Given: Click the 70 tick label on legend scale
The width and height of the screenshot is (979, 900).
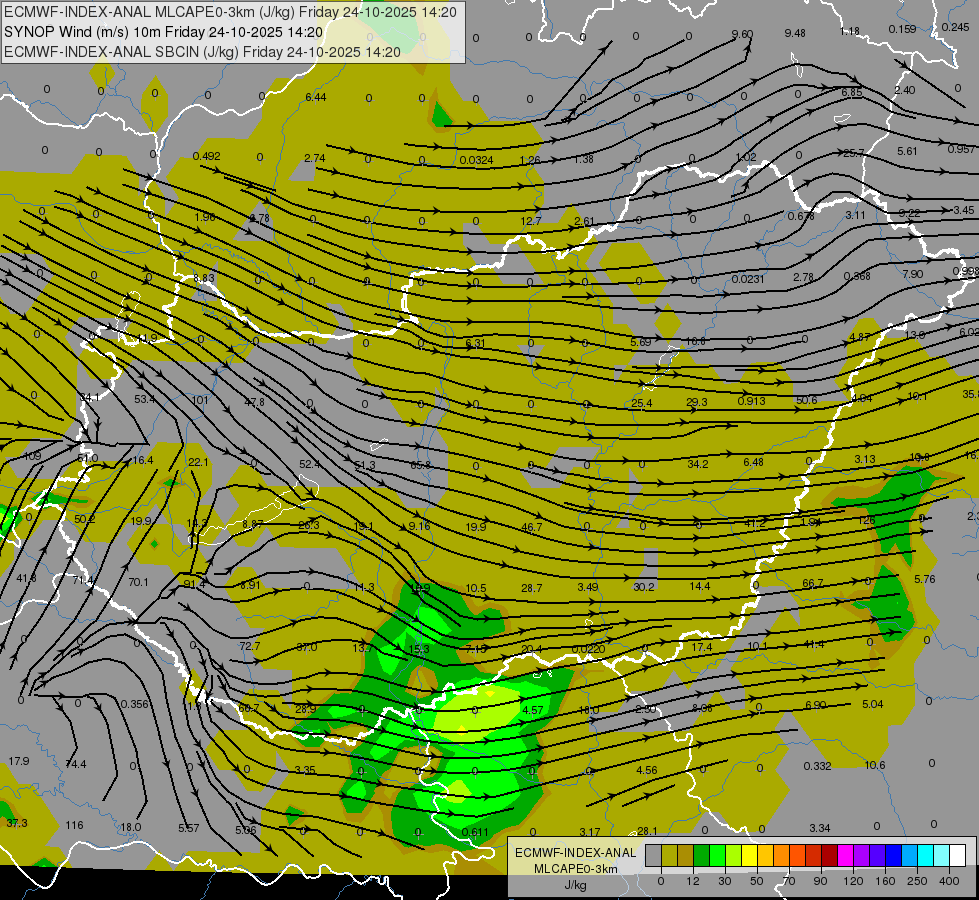Looking at the screenshot, I should tap(789, 881).
